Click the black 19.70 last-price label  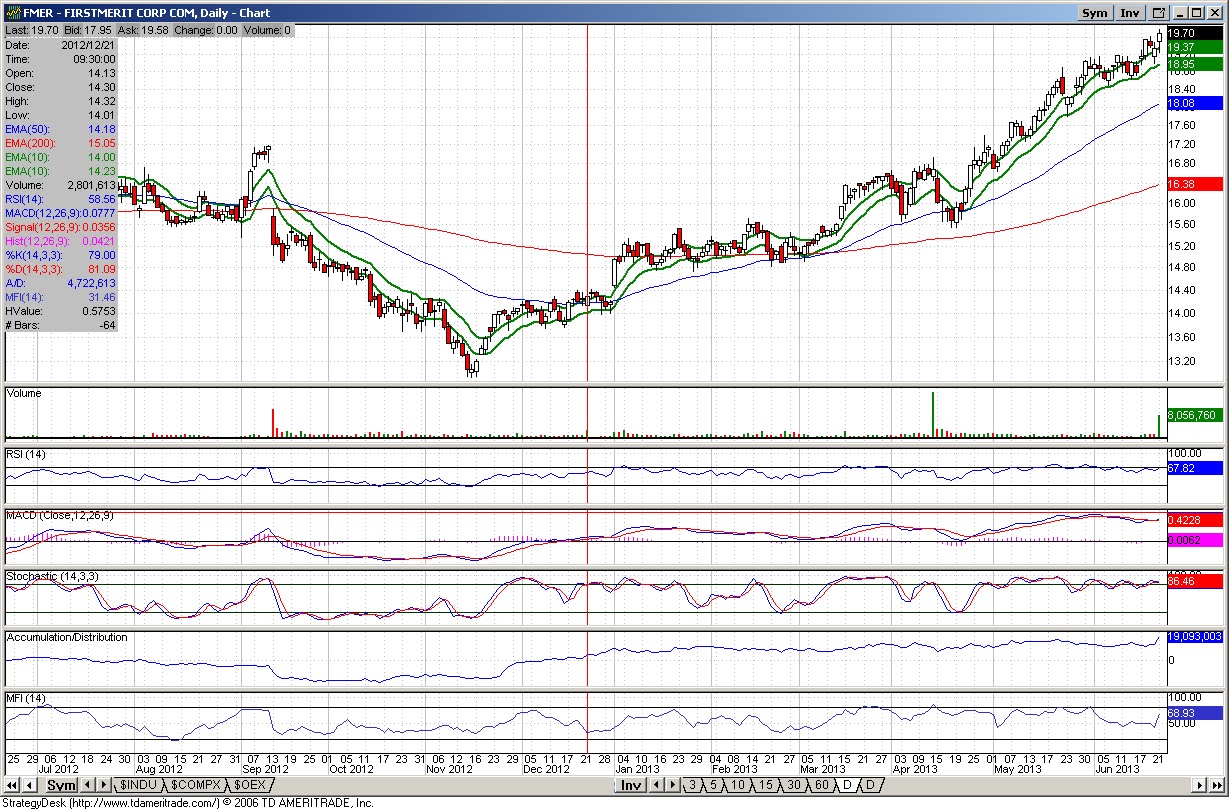coord(1194,32)
